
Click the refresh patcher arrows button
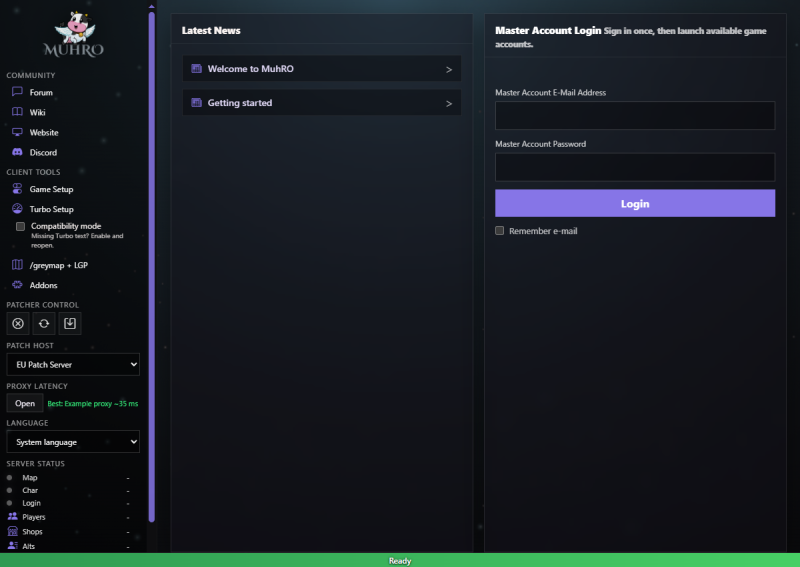pyautogui.click(x=44, y=324)
